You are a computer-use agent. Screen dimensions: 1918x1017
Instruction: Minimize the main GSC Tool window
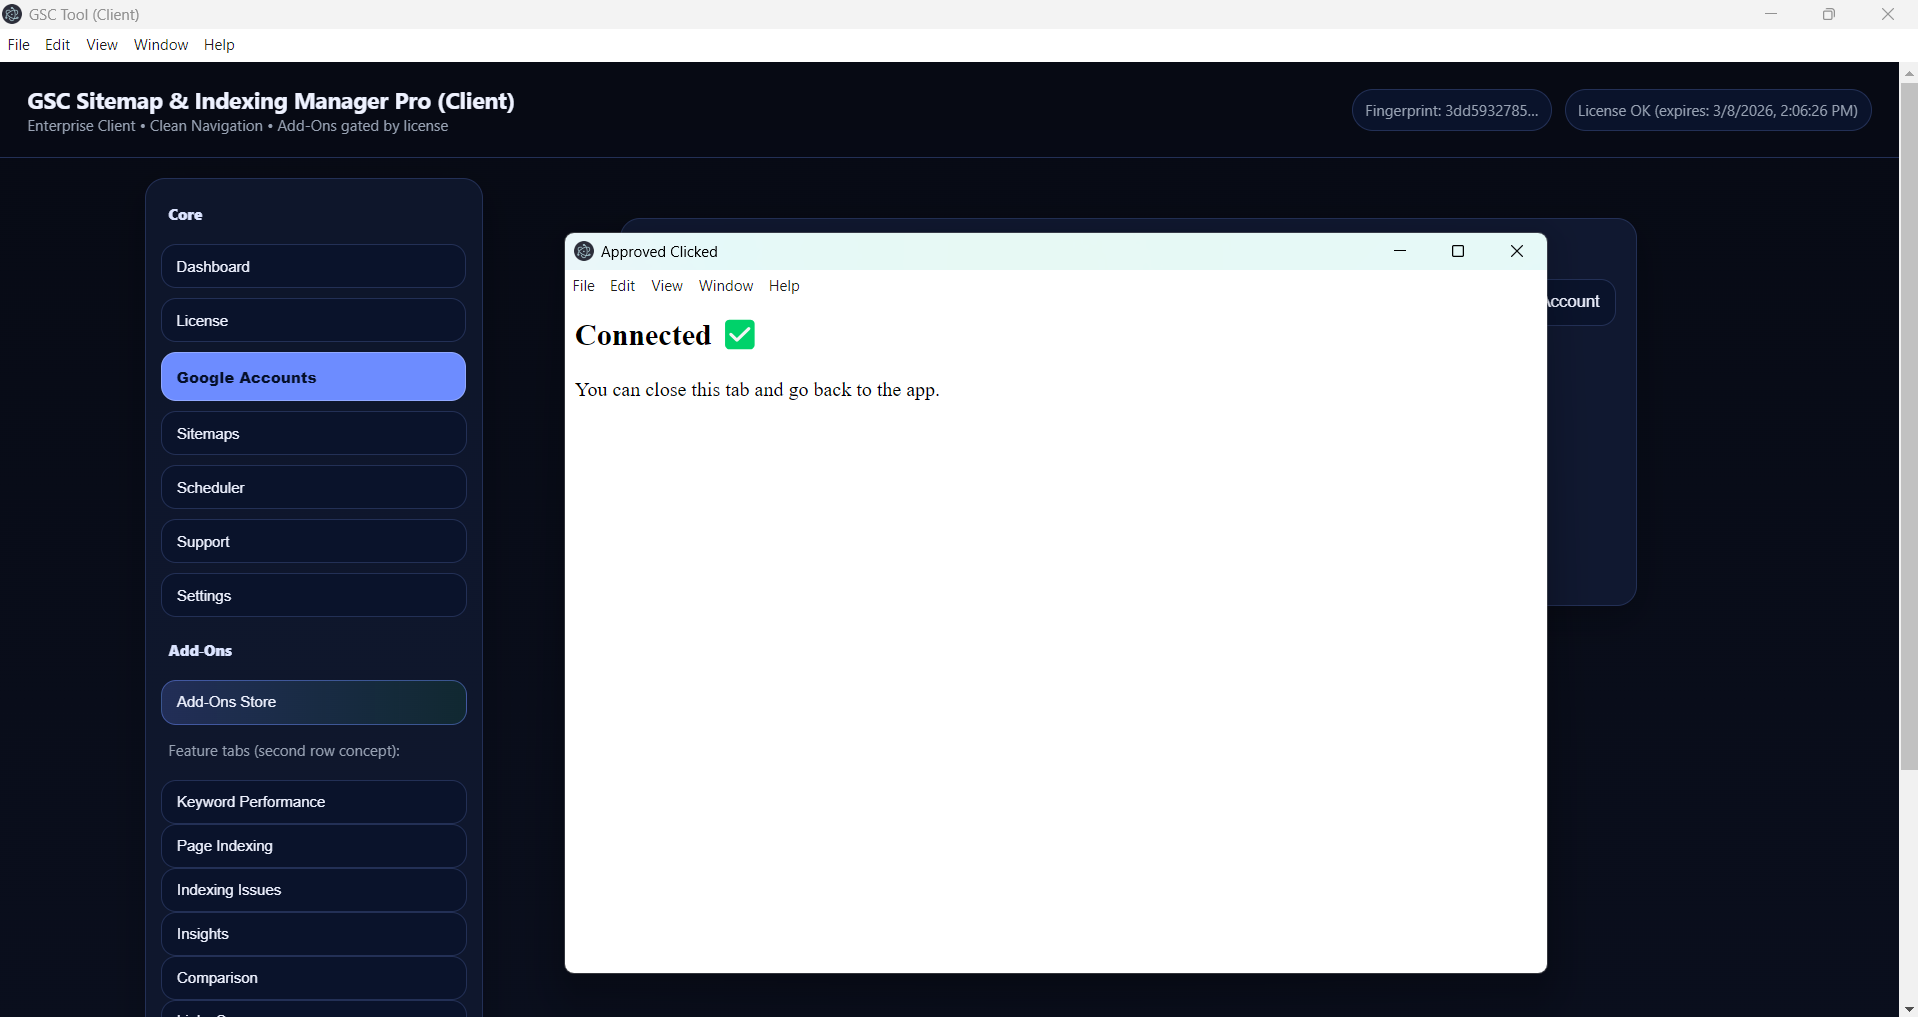[x=1770, y=14]
